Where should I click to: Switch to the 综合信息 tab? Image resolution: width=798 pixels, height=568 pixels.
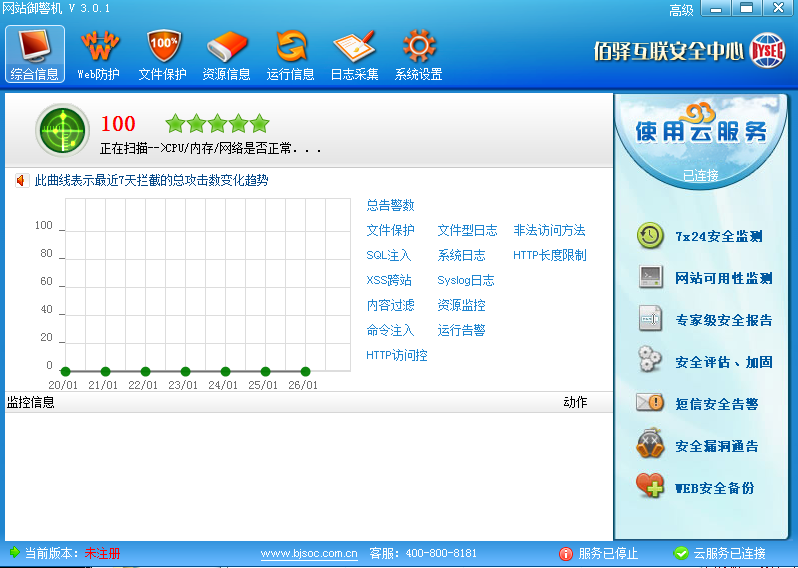tap(35, 54)
